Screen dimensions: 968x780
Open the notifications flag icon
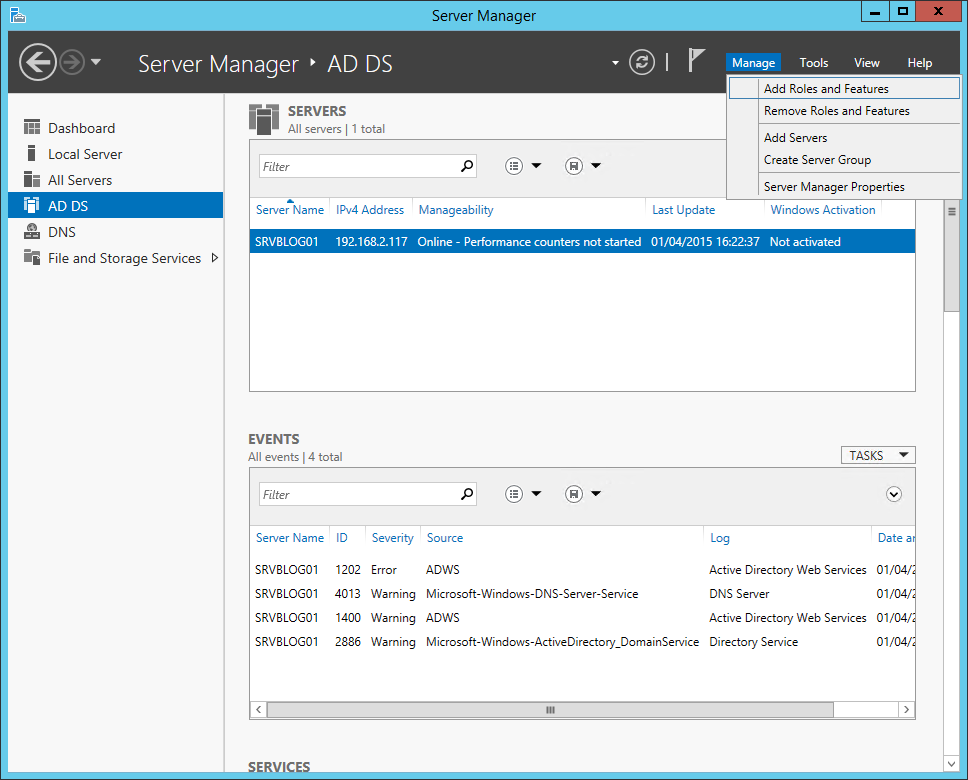click(x=697, y=61)
